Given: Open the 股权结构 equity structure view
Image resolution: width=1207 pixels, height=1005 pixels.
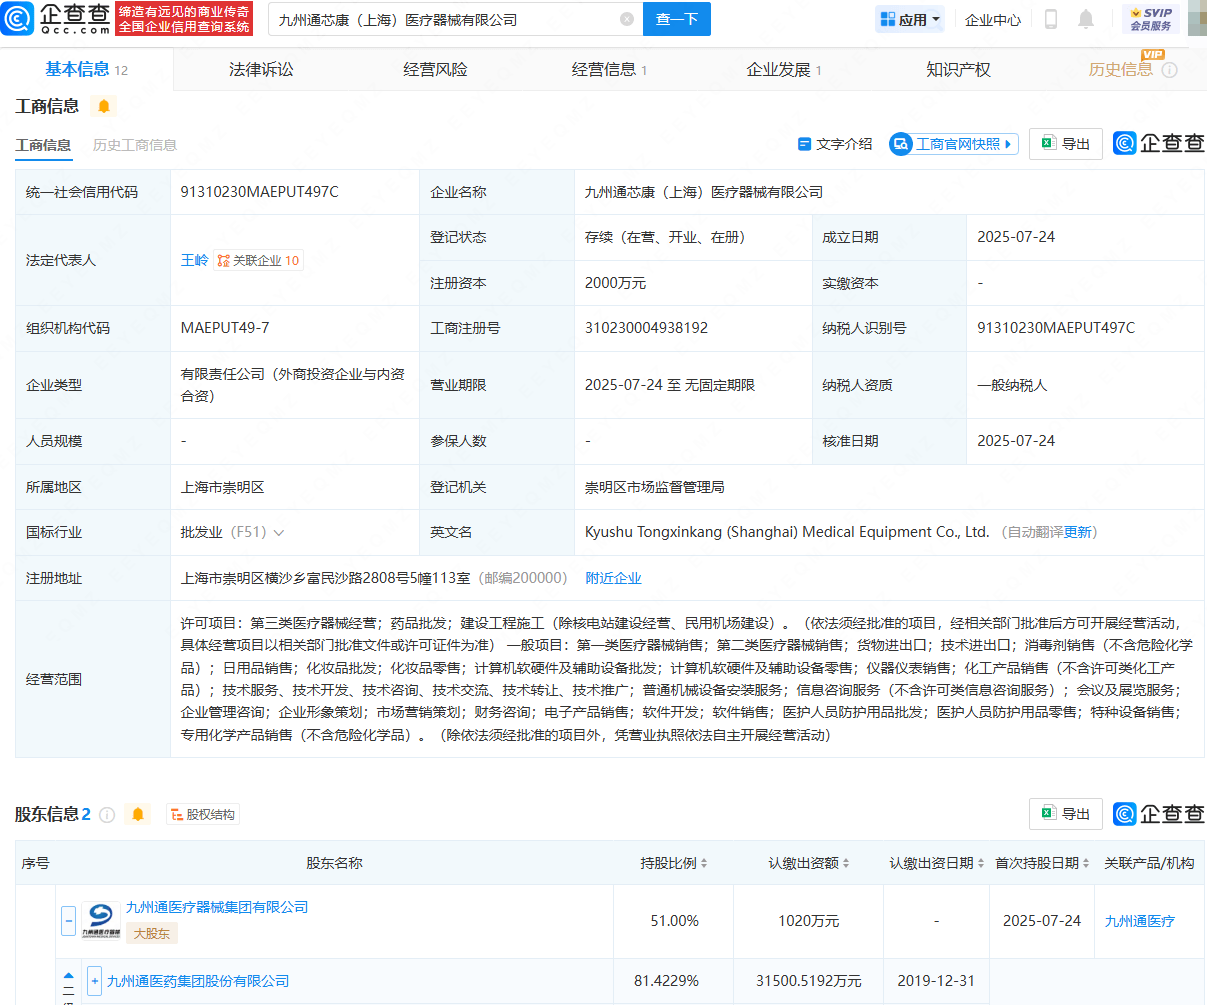Looking at the screenshot, I should (x=203, y=814).
